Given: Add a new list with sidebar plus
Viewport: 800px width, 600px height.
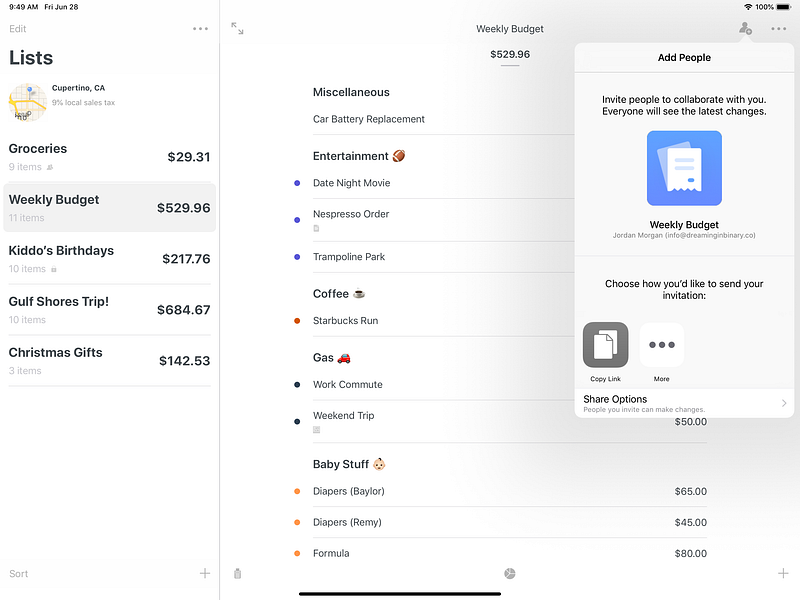Looking at the screenshot, I should 205,573.
